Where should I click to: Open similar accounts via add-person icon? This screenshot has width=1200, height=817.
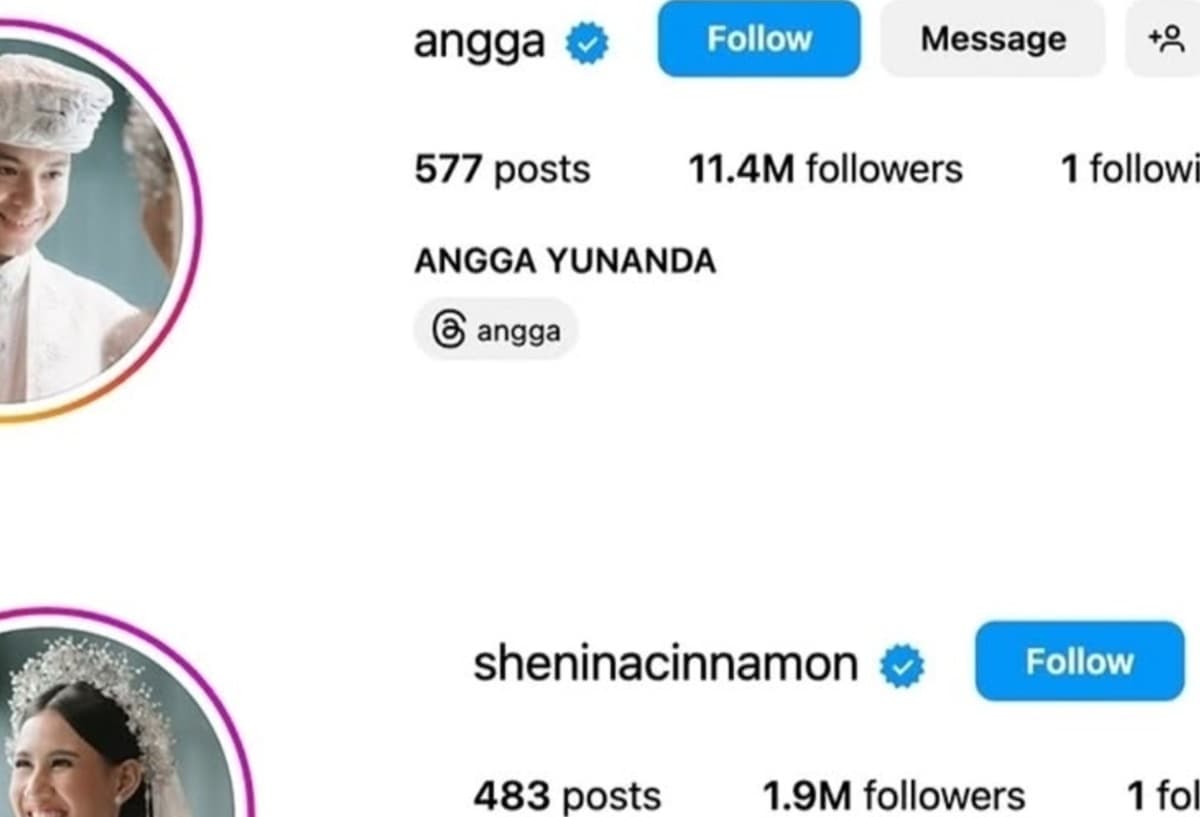point(1165,39)
